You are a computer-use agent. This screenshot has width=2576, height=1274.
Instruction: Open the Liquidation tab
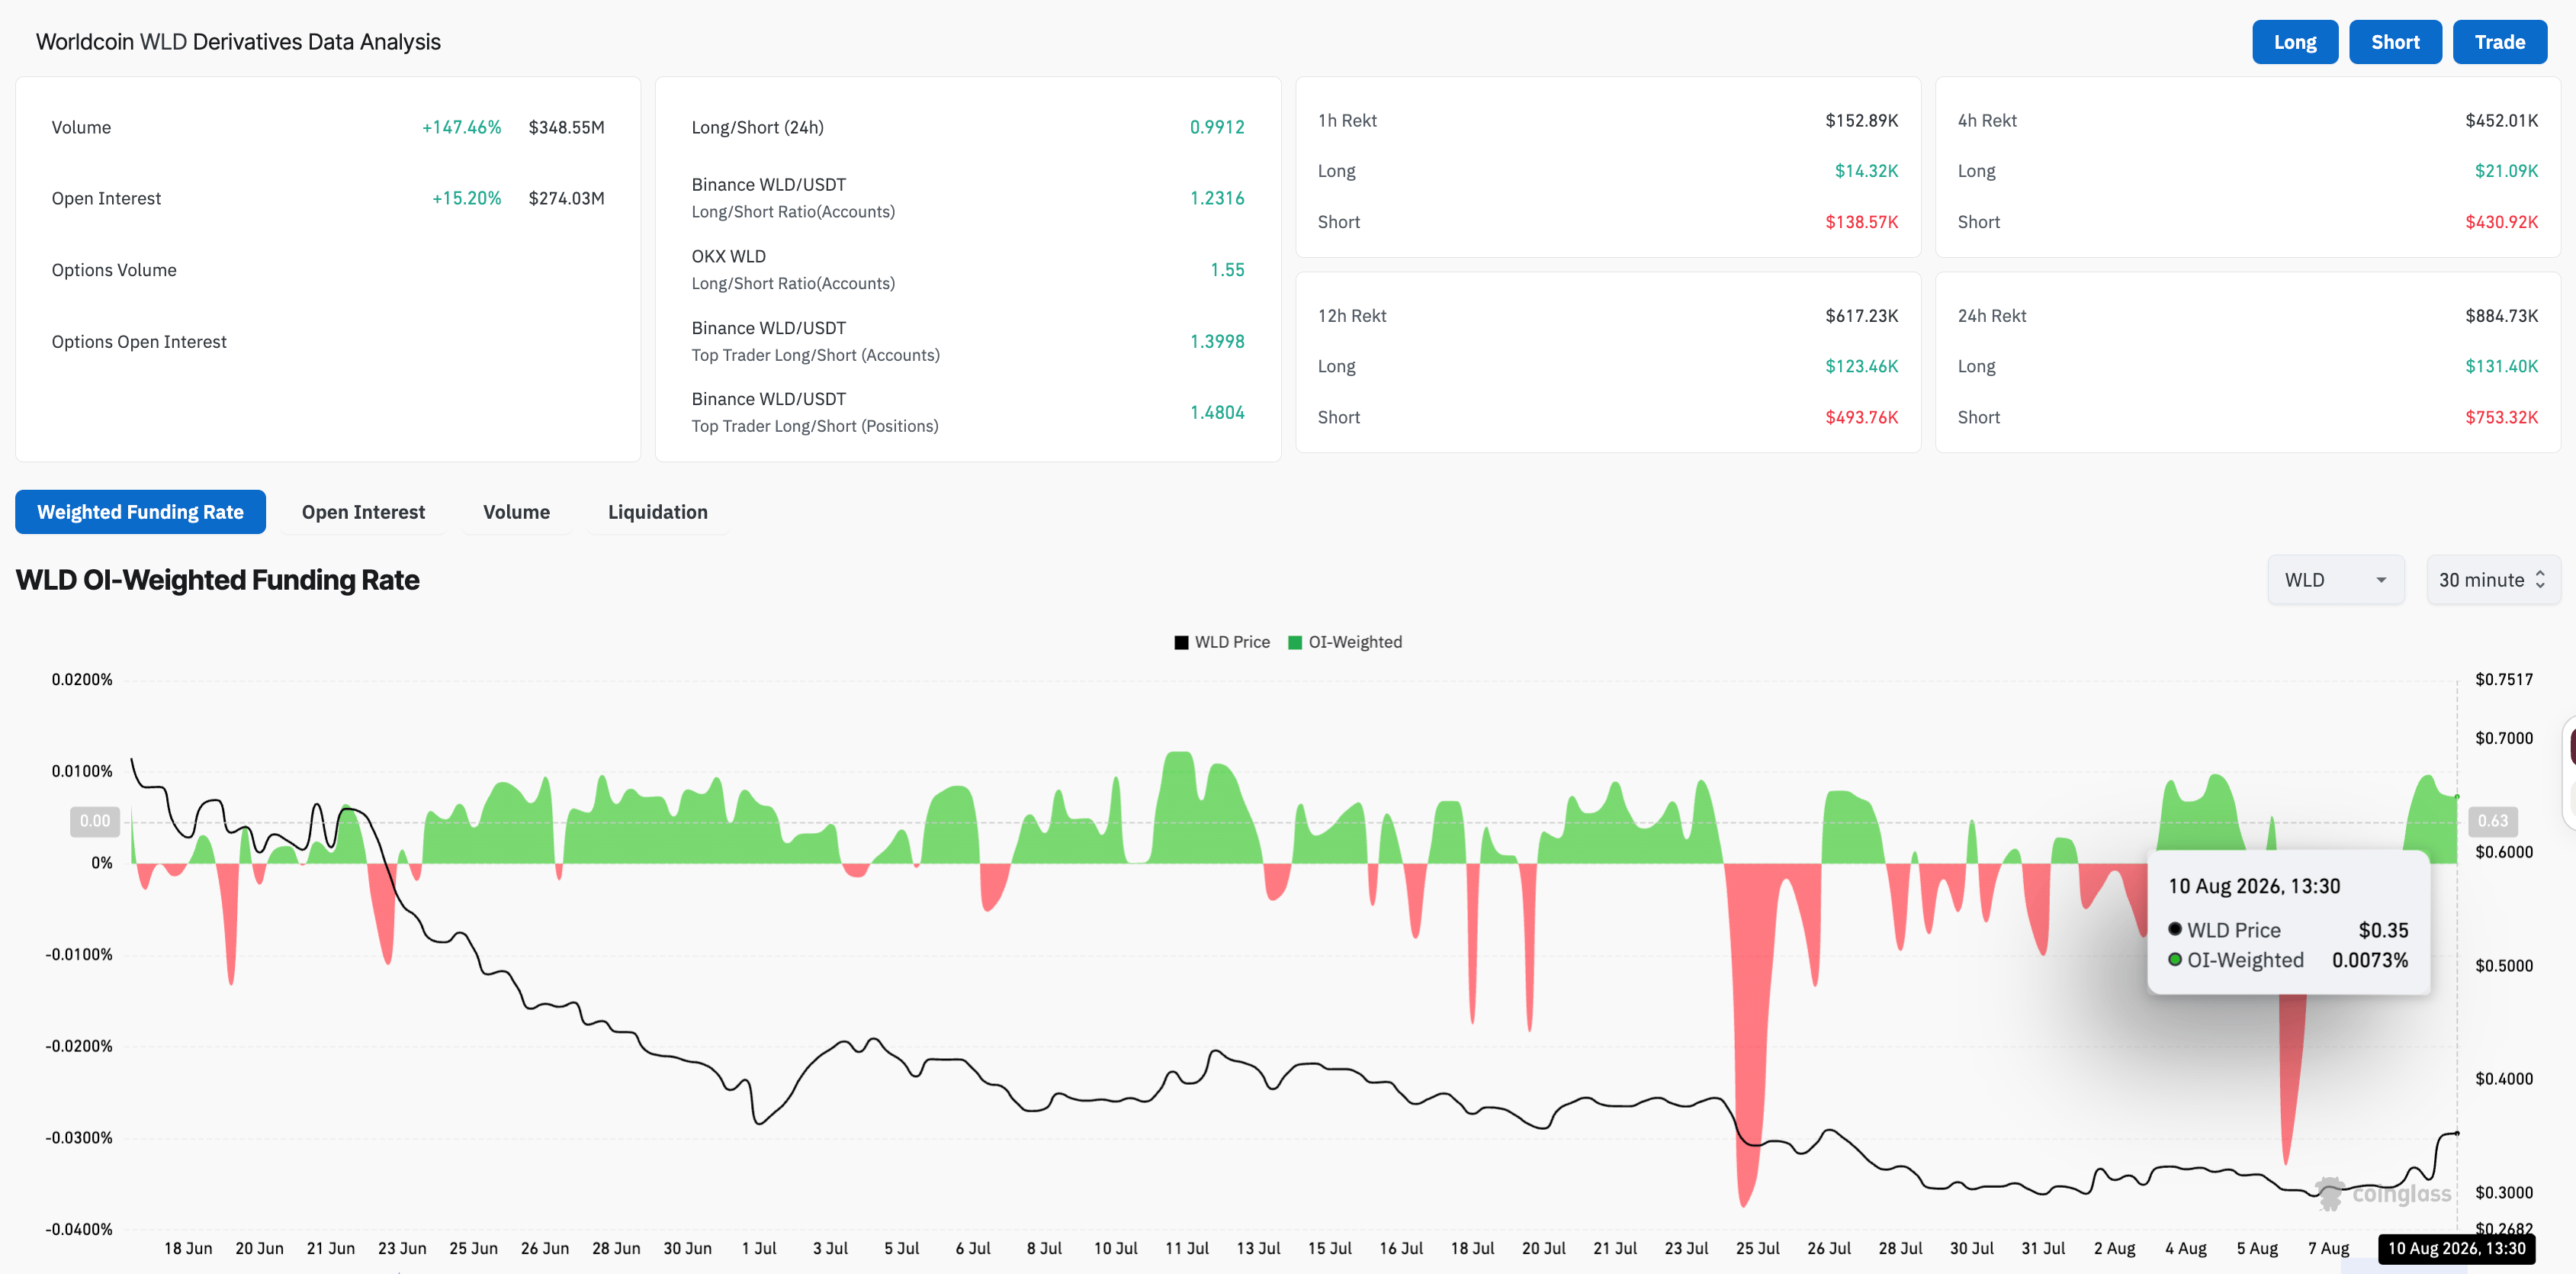pos(657,512)
